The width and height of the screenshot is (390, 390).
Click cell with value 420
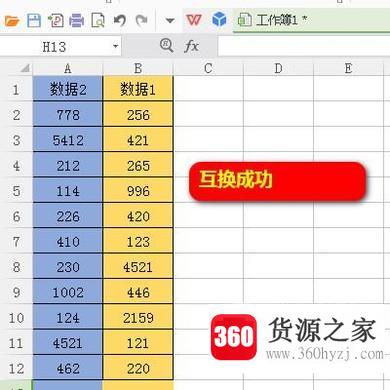138,216
